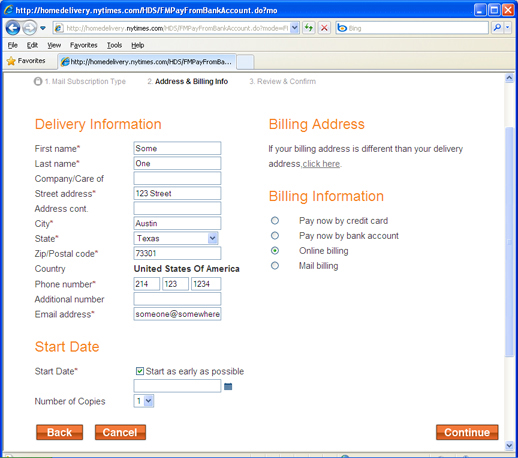Click step 3 Review & Confirm
The image size is (518, 458).
283,81
